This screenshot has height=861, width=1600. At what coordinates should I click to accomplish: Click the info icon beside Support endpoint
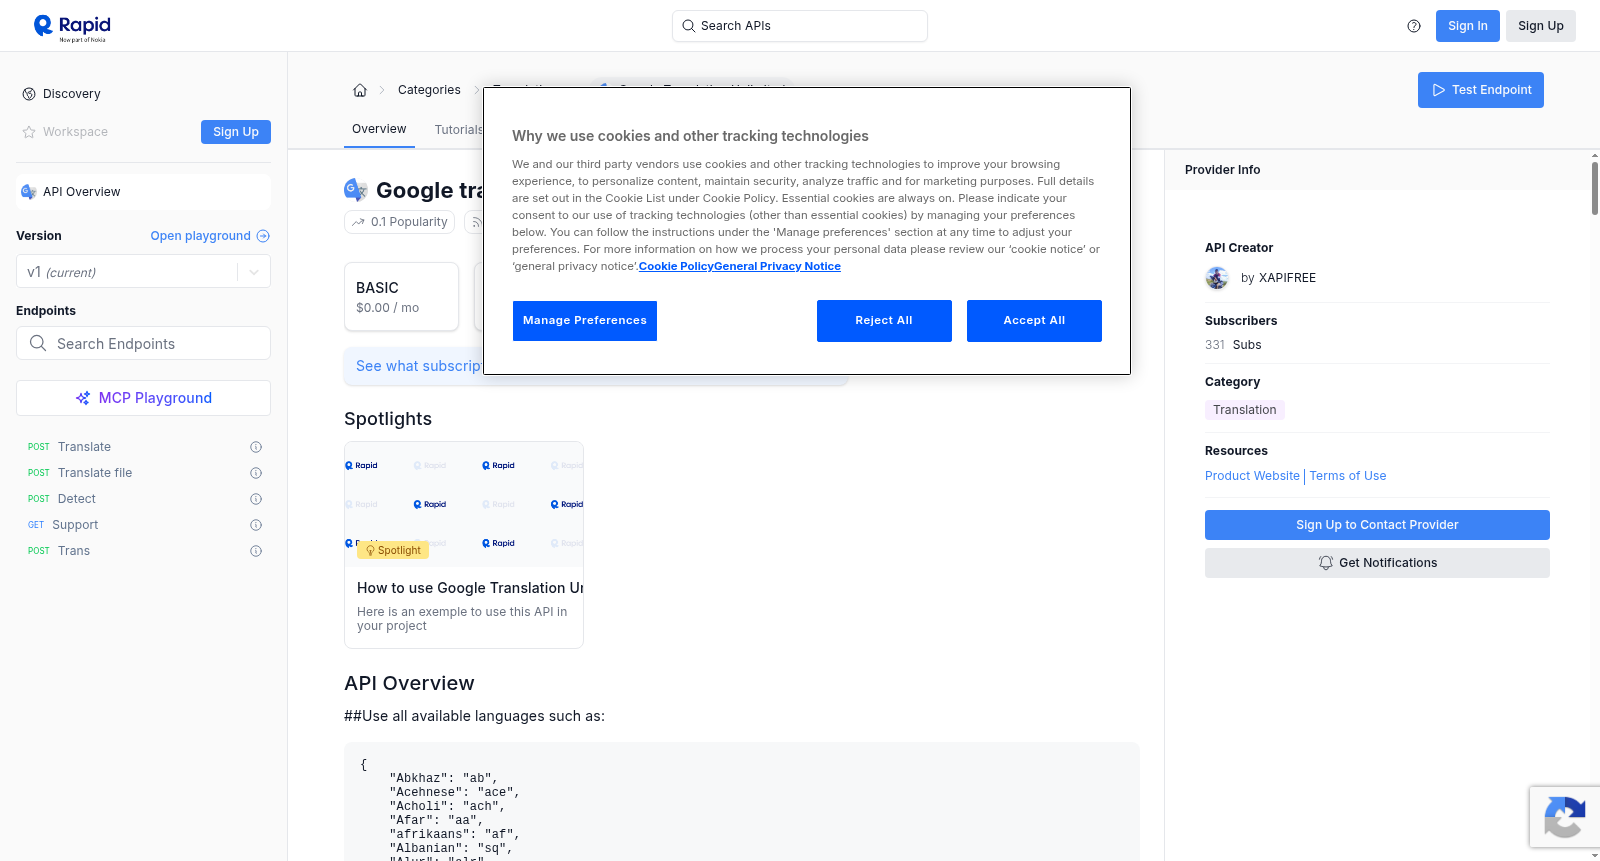tap(256, 525)
